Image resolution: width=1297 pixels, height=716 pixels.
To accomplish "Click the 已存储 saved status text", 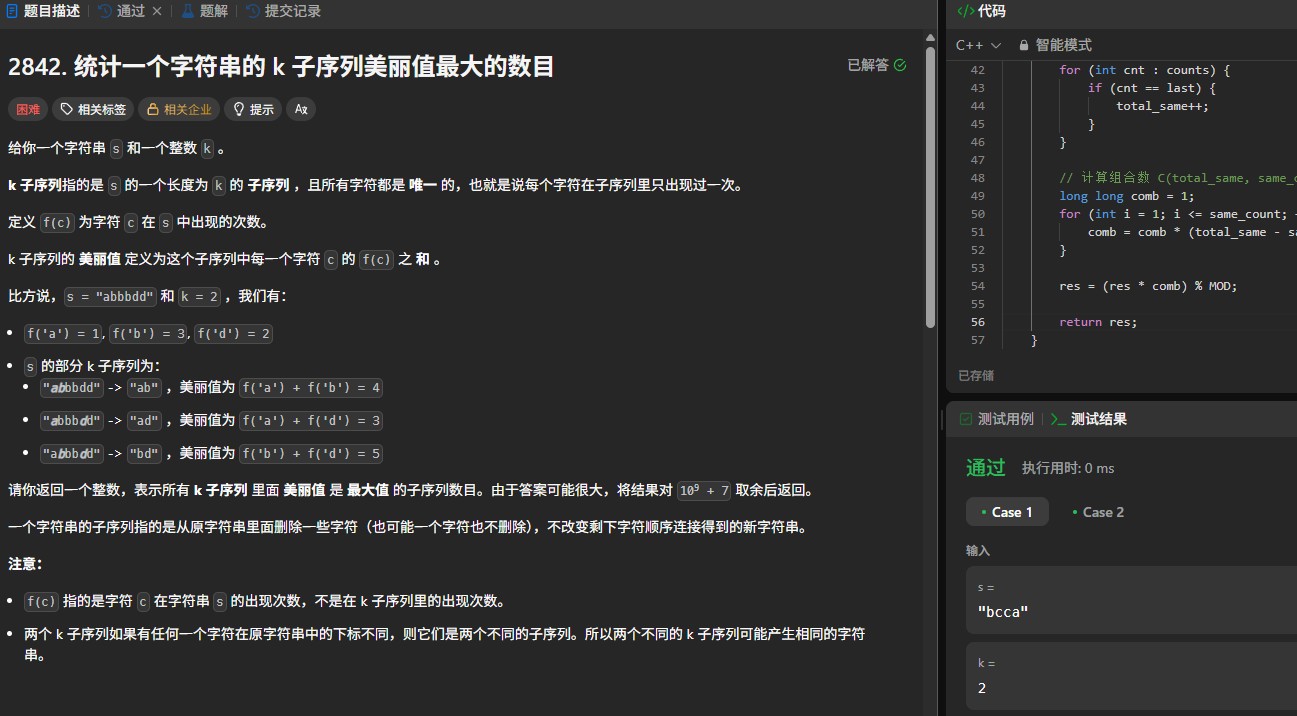I will [976, 375].
